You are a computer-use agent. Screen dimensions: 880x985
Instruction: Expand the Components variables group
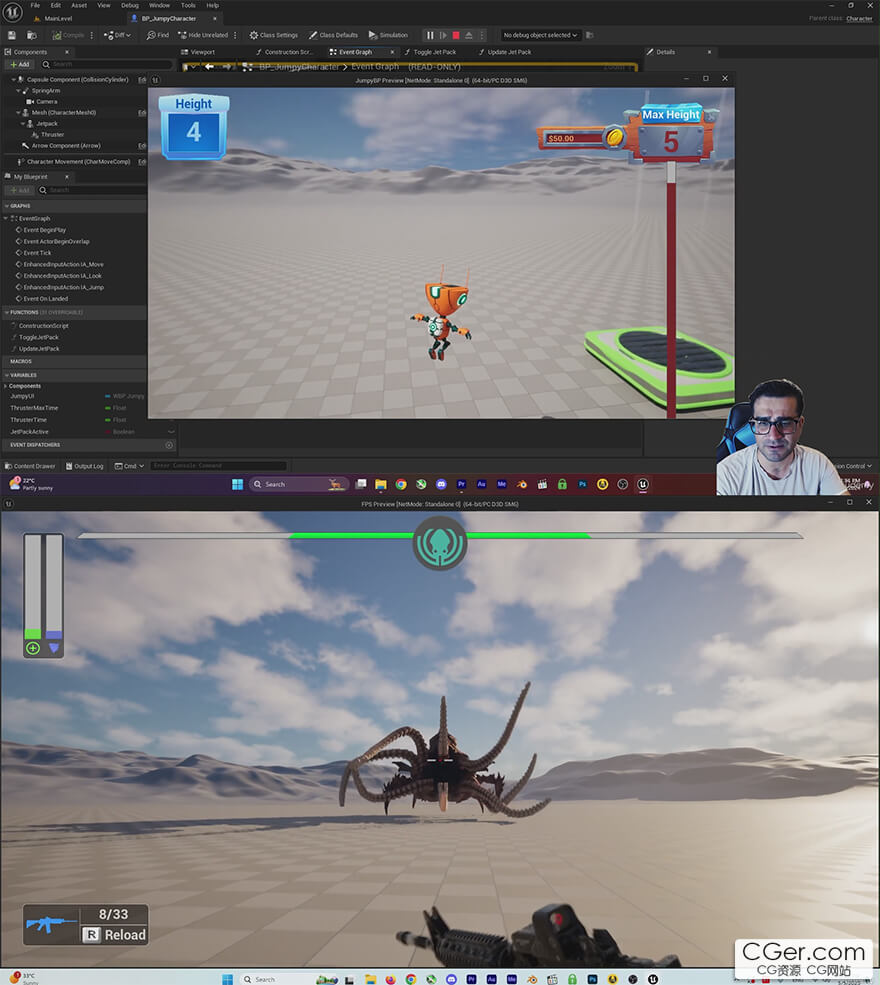6,386
